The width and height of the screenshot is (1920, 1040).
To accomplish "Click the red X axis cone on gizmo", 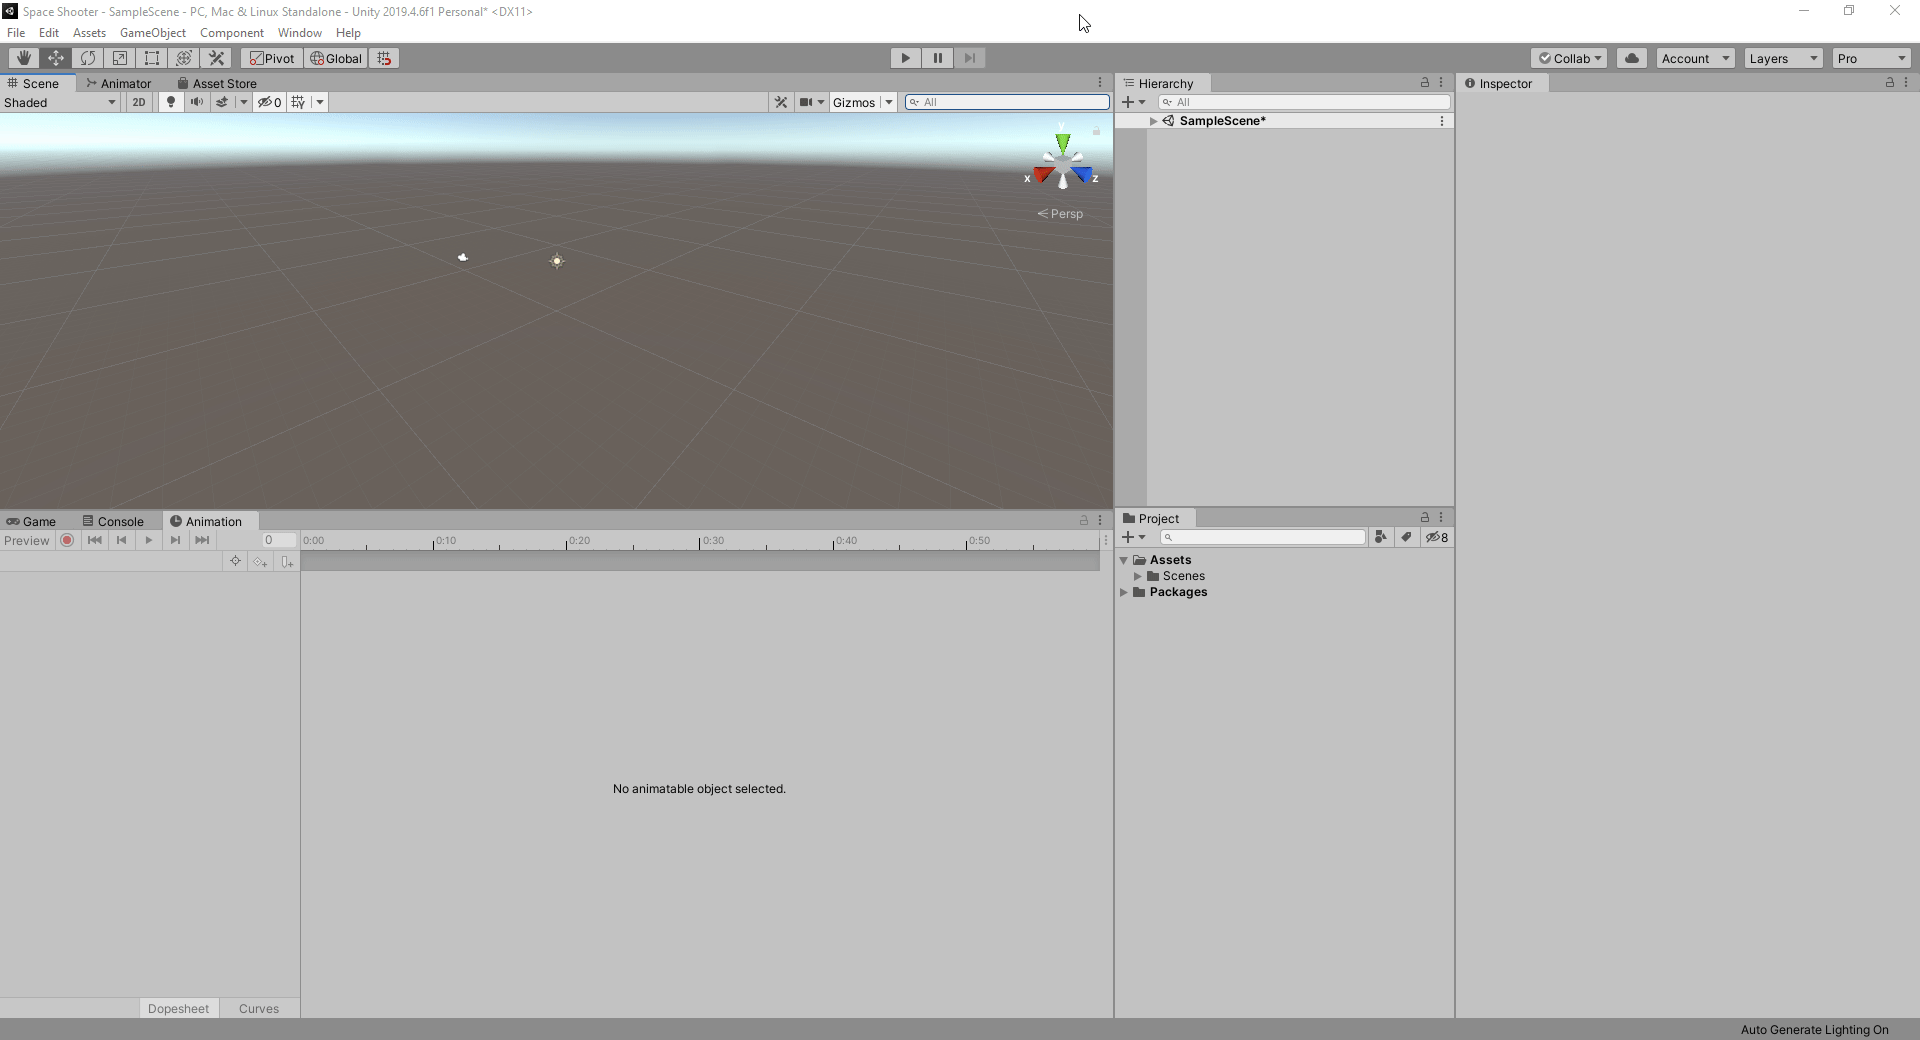I will click(x=1044, y=175).
